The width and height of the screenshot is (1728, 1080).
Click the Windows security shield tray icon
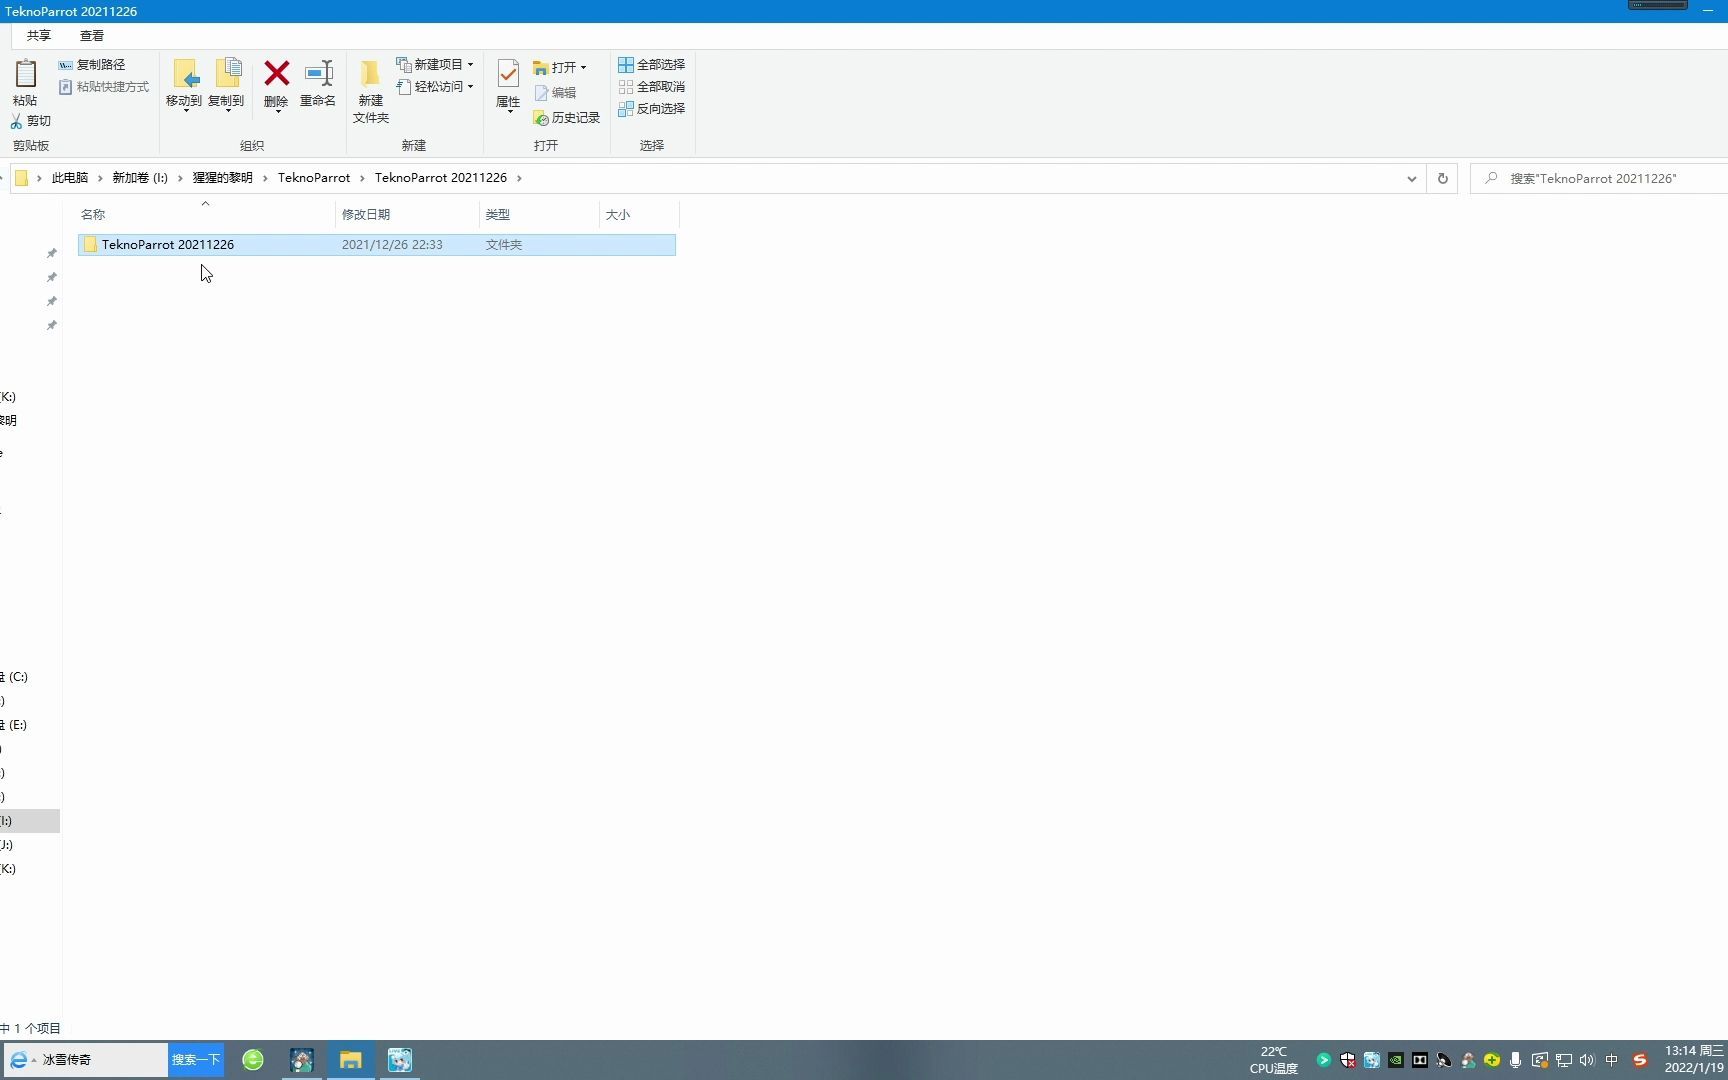point(1348,1060)
